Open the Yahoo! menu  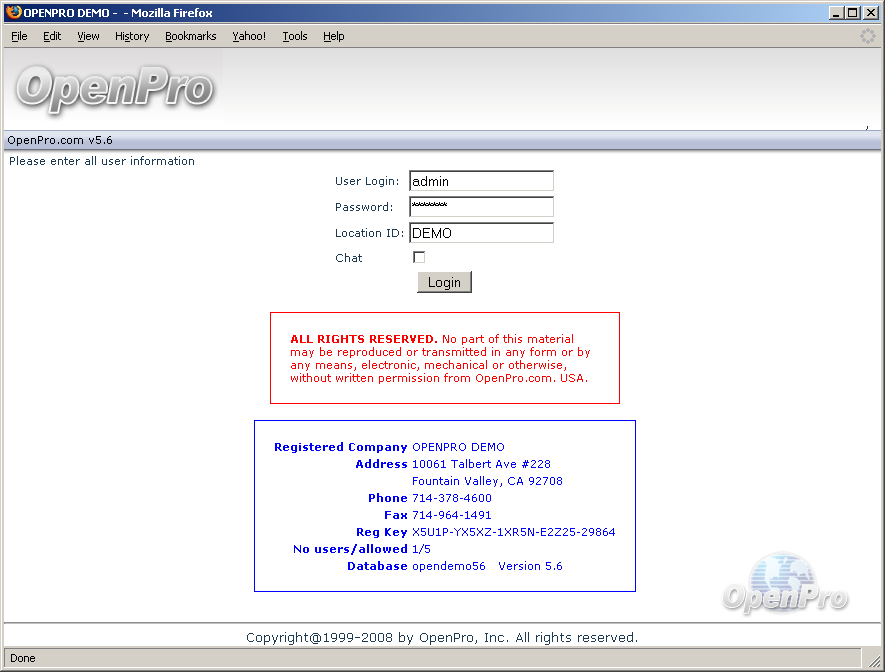249,36
